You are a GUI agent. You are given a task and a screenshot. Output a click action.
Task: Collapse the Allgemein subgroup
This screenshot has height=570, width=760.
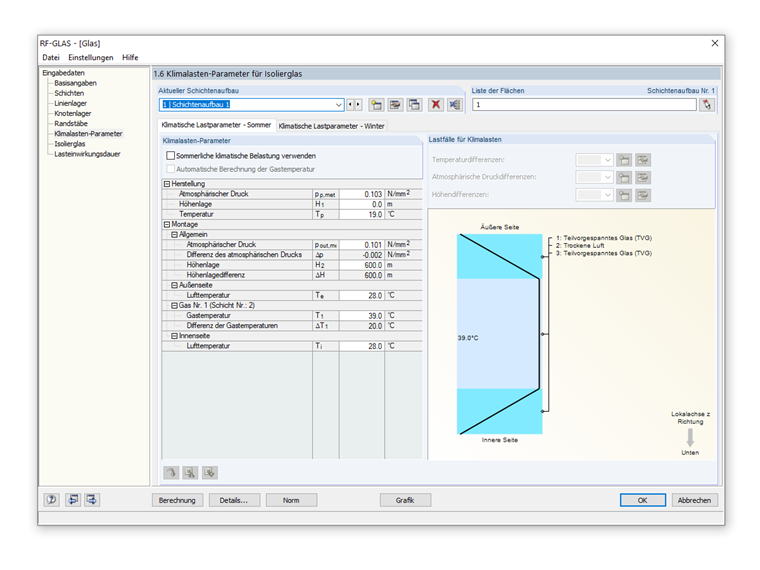174,235
